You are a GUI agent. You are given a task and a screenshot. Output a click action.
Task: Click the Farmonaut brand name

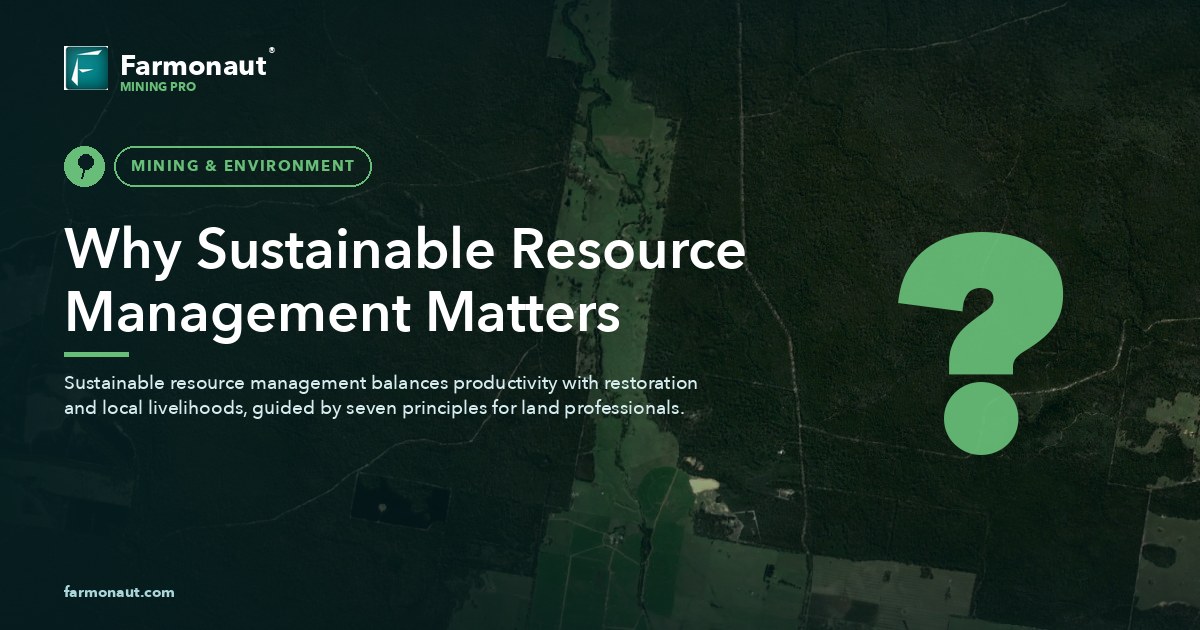coord(193,65)
